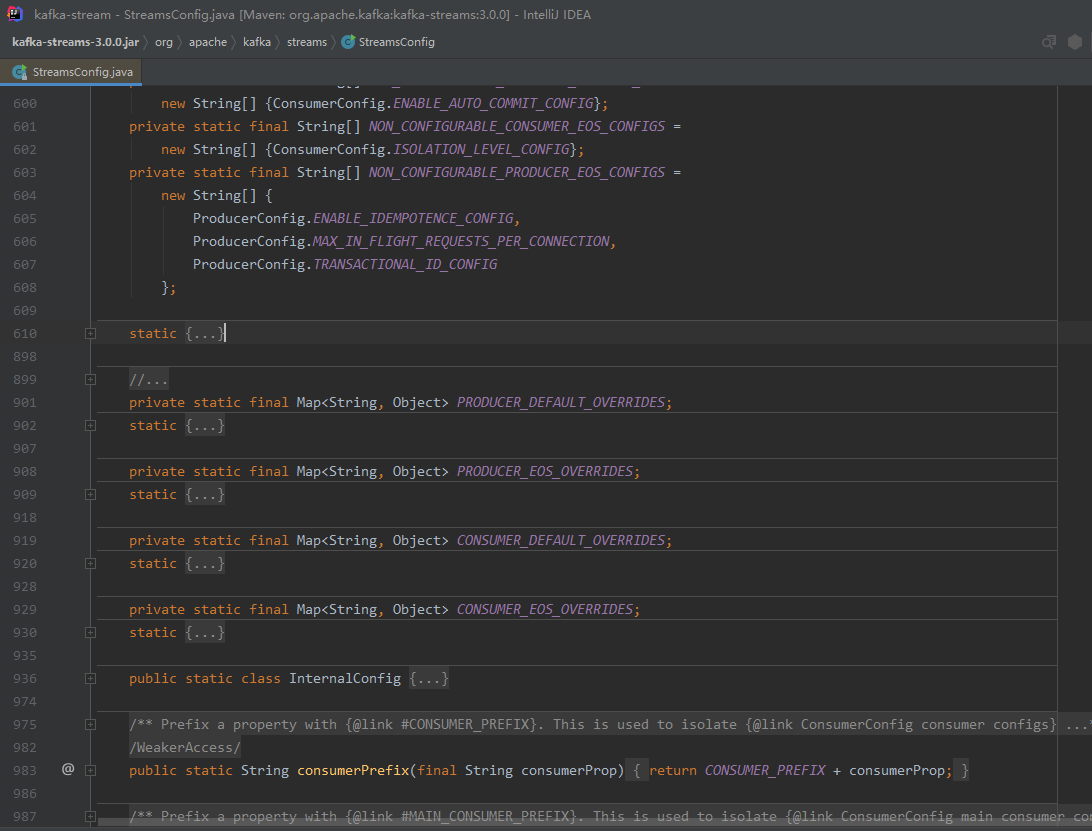Open the kafka breadcrumb segment
Screen dimensions: 1092x831
coord(257,42)
